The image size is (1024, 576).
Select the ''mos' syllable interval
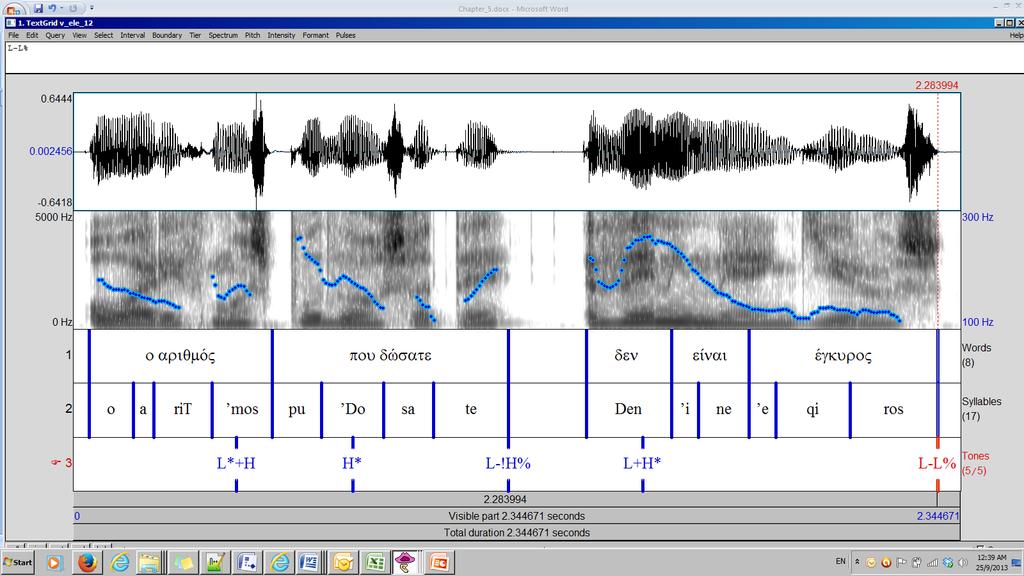tap(242, 409)
